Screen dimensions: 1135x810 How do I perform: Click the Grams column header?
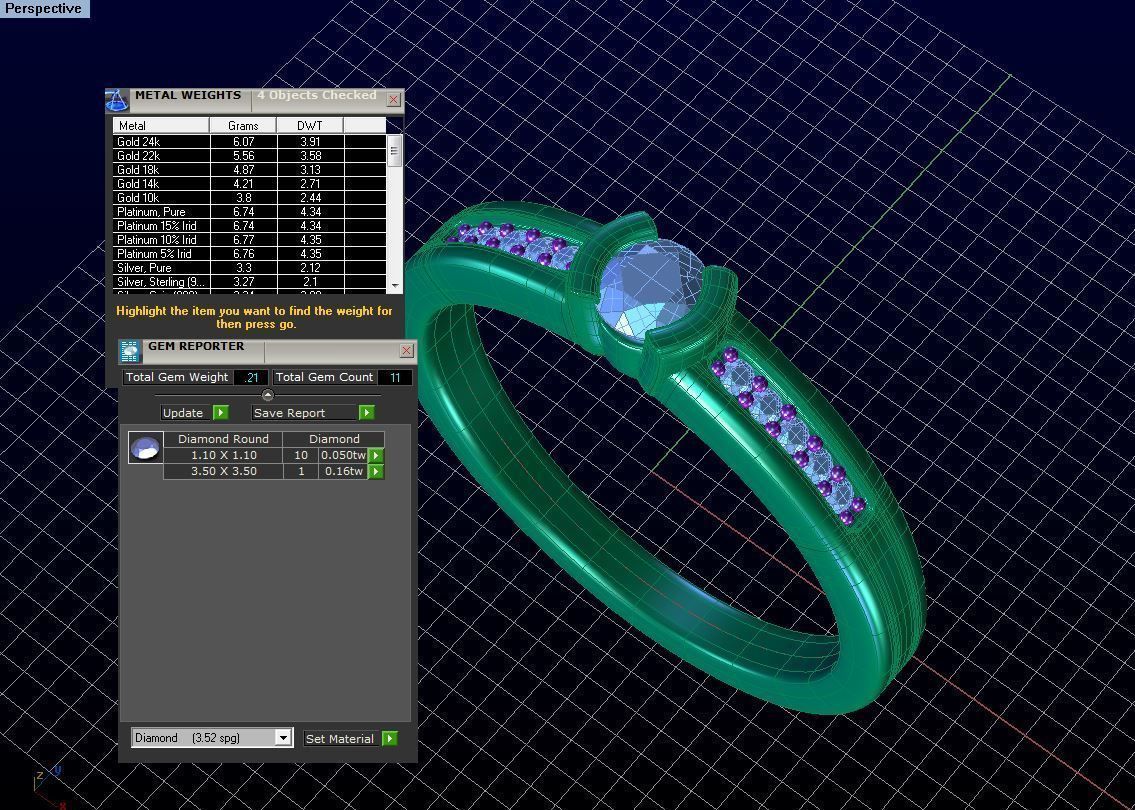tap(243, 125)
